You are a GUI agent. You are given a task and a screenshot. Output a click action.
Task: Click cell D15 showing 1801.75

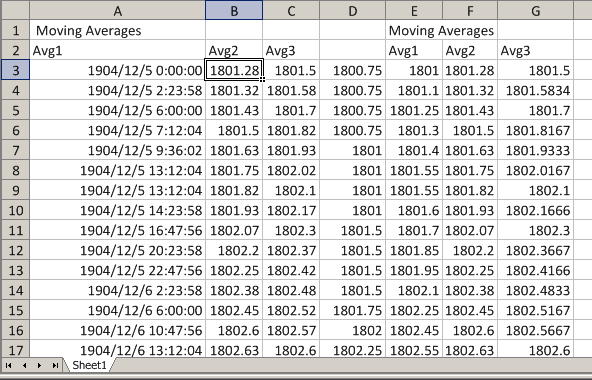[x=352, y=310]
